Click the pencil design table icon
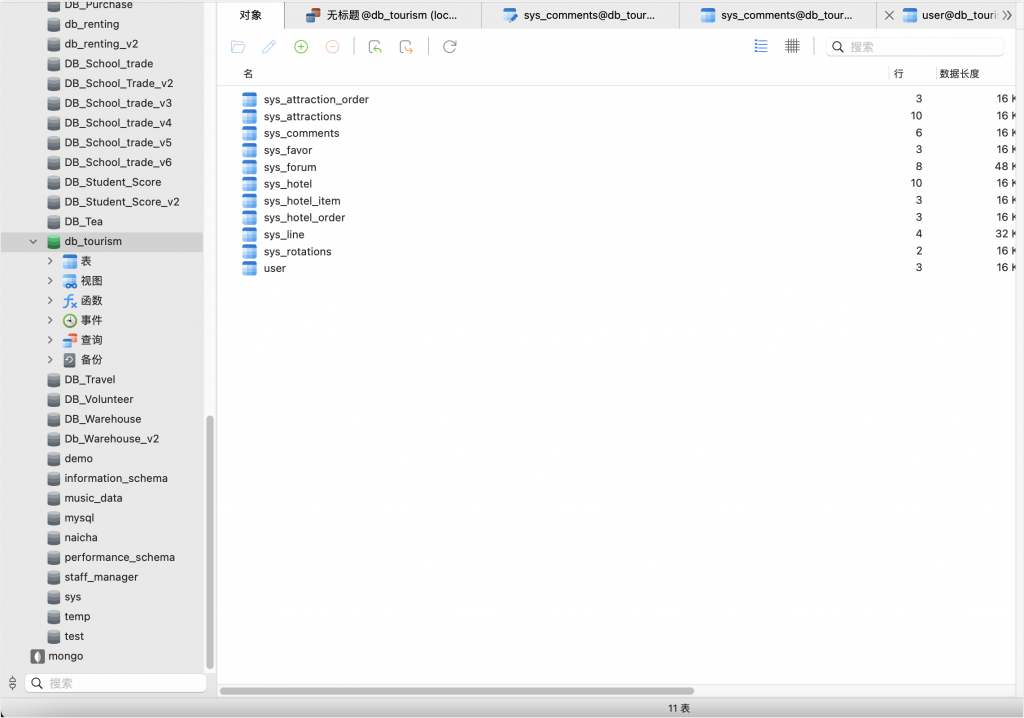This screenshot has width=1024, height=718. point(269,47)
